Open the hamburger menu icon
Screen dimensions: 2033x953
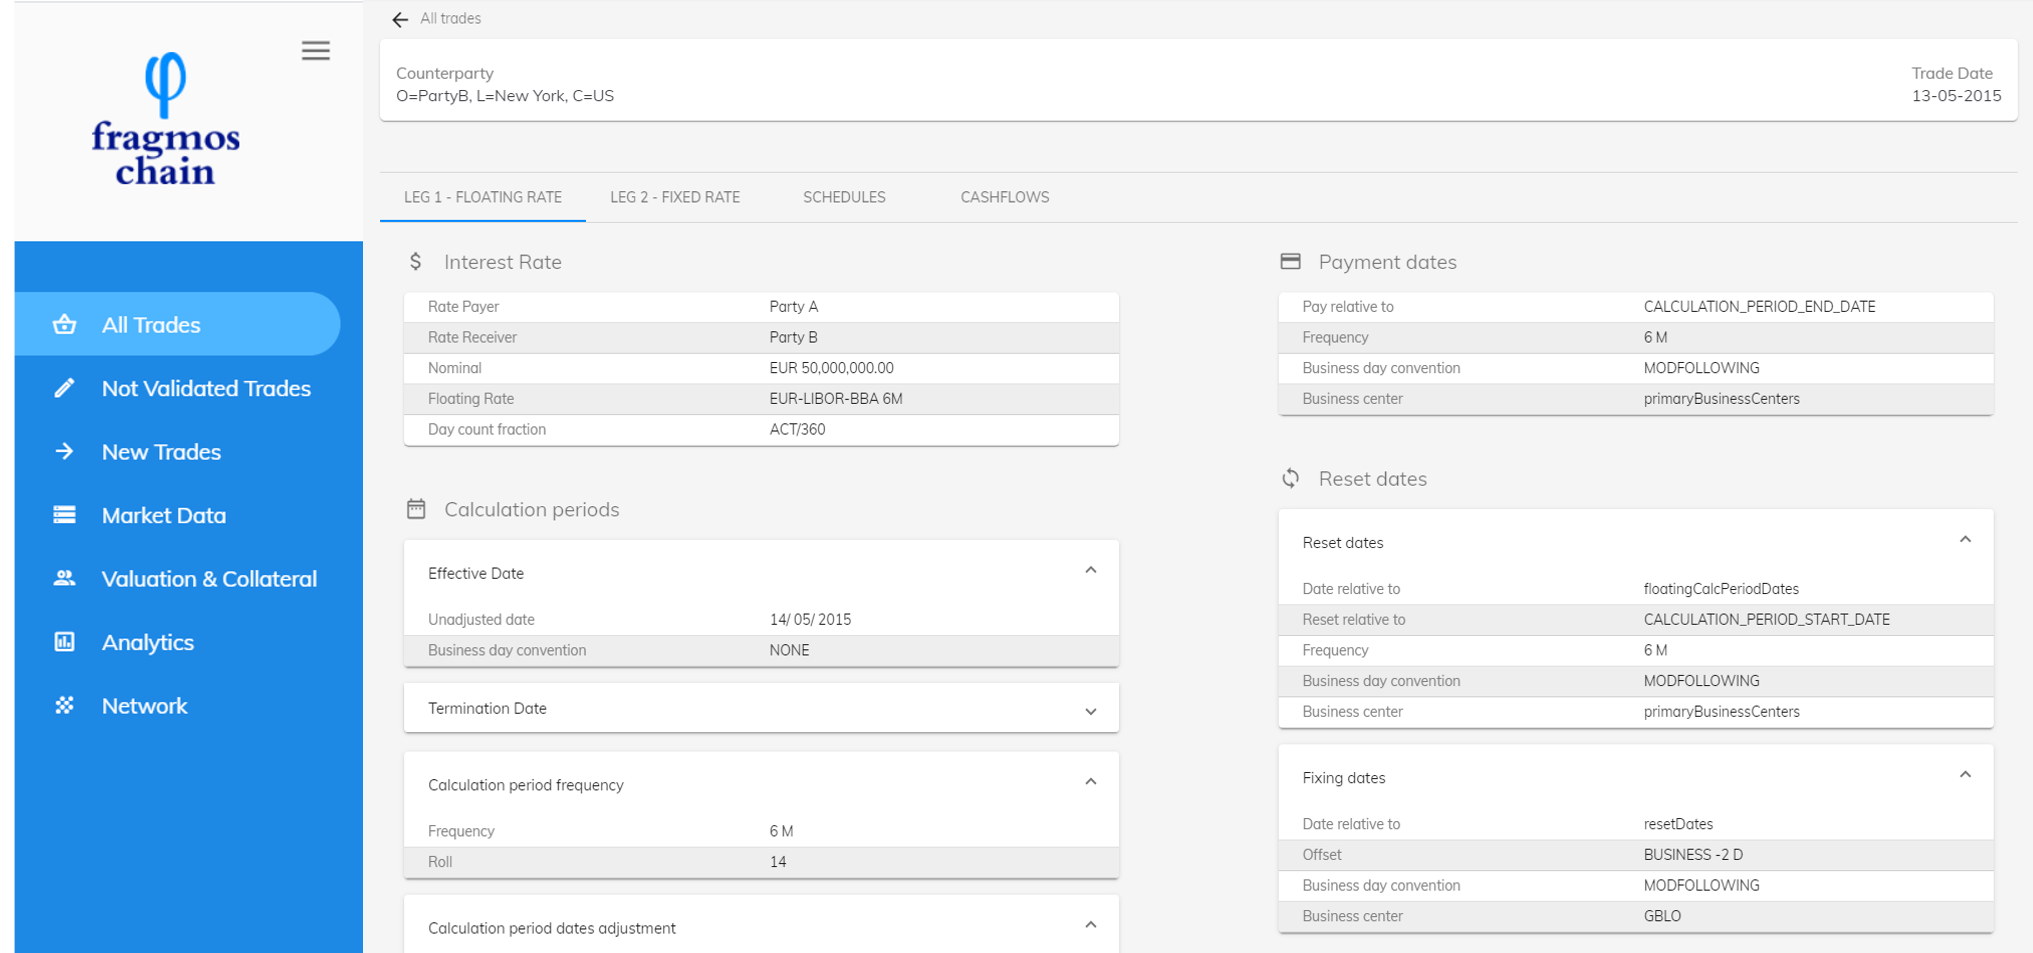pos(315,51)
